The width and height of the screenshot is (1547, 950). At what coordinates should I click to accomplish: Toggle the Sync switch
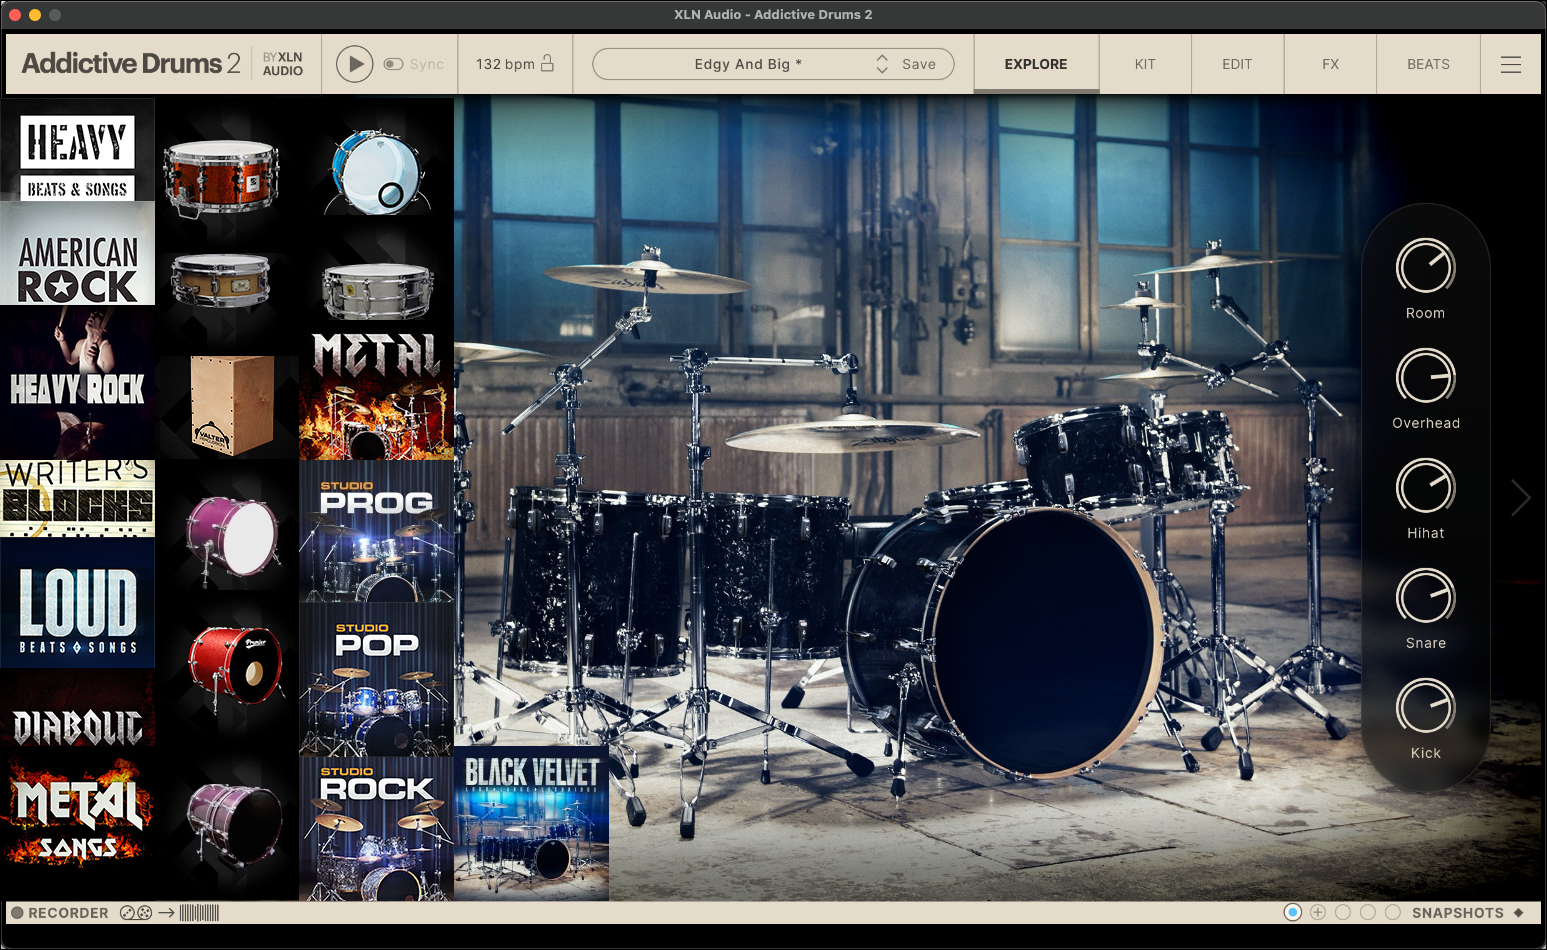394,64
